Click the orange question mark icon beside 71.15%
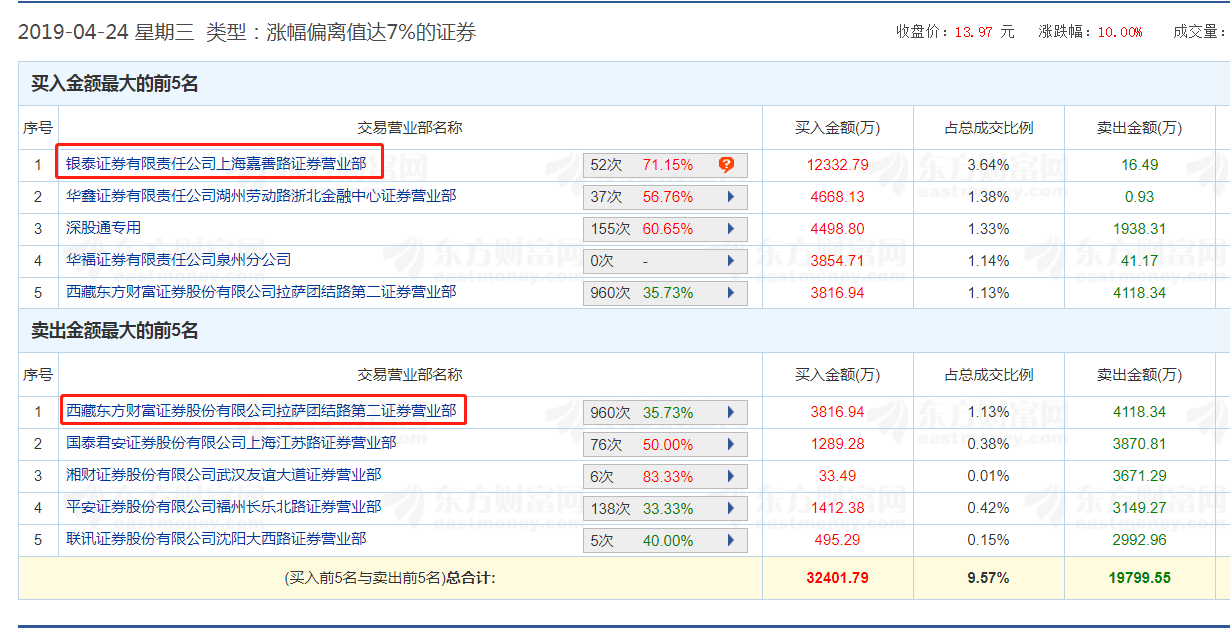 pos(727,165)
